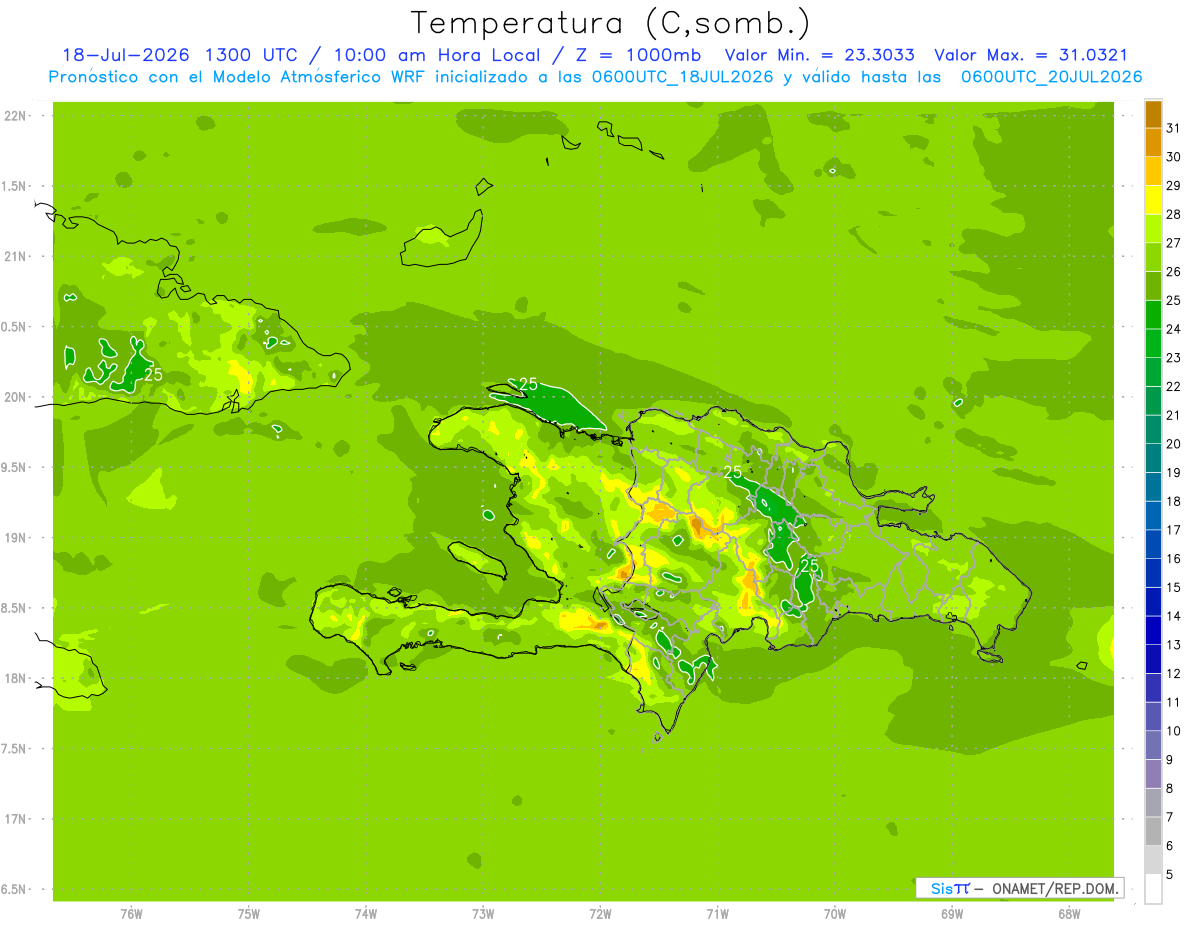Pick the legend swatch between 24 and 25
This screenshot has width=1200, height=927.
1153,315
